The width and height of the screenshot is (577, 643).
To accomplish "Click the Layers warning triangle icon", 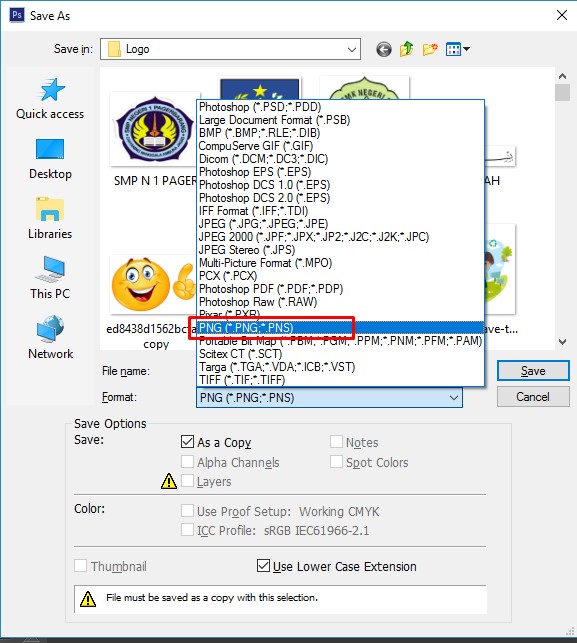I will [x=169, y=481].
